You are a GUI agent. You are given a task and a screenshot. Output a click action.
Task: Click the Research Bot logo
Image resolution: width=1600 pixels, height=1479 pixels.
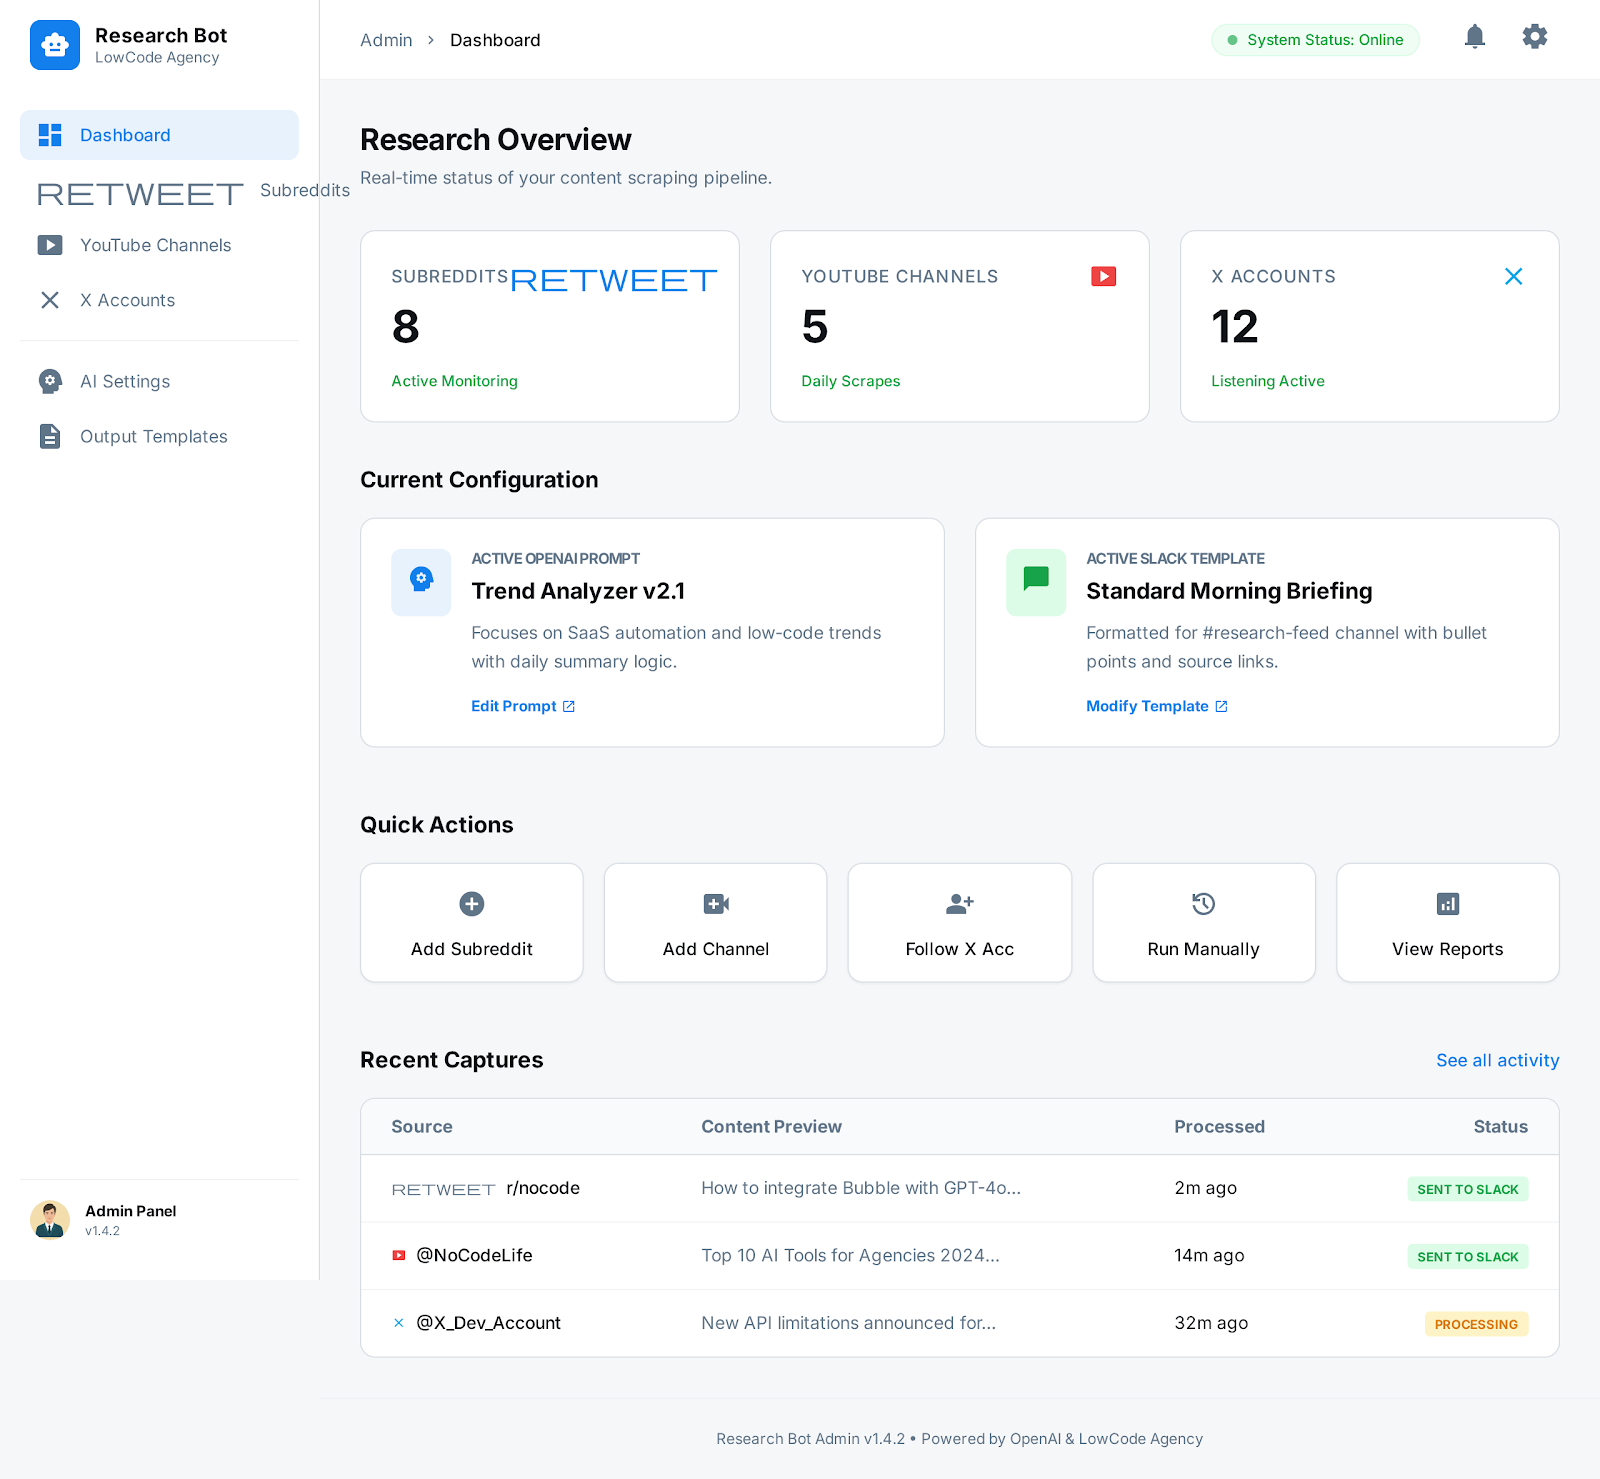coord(55,44)
